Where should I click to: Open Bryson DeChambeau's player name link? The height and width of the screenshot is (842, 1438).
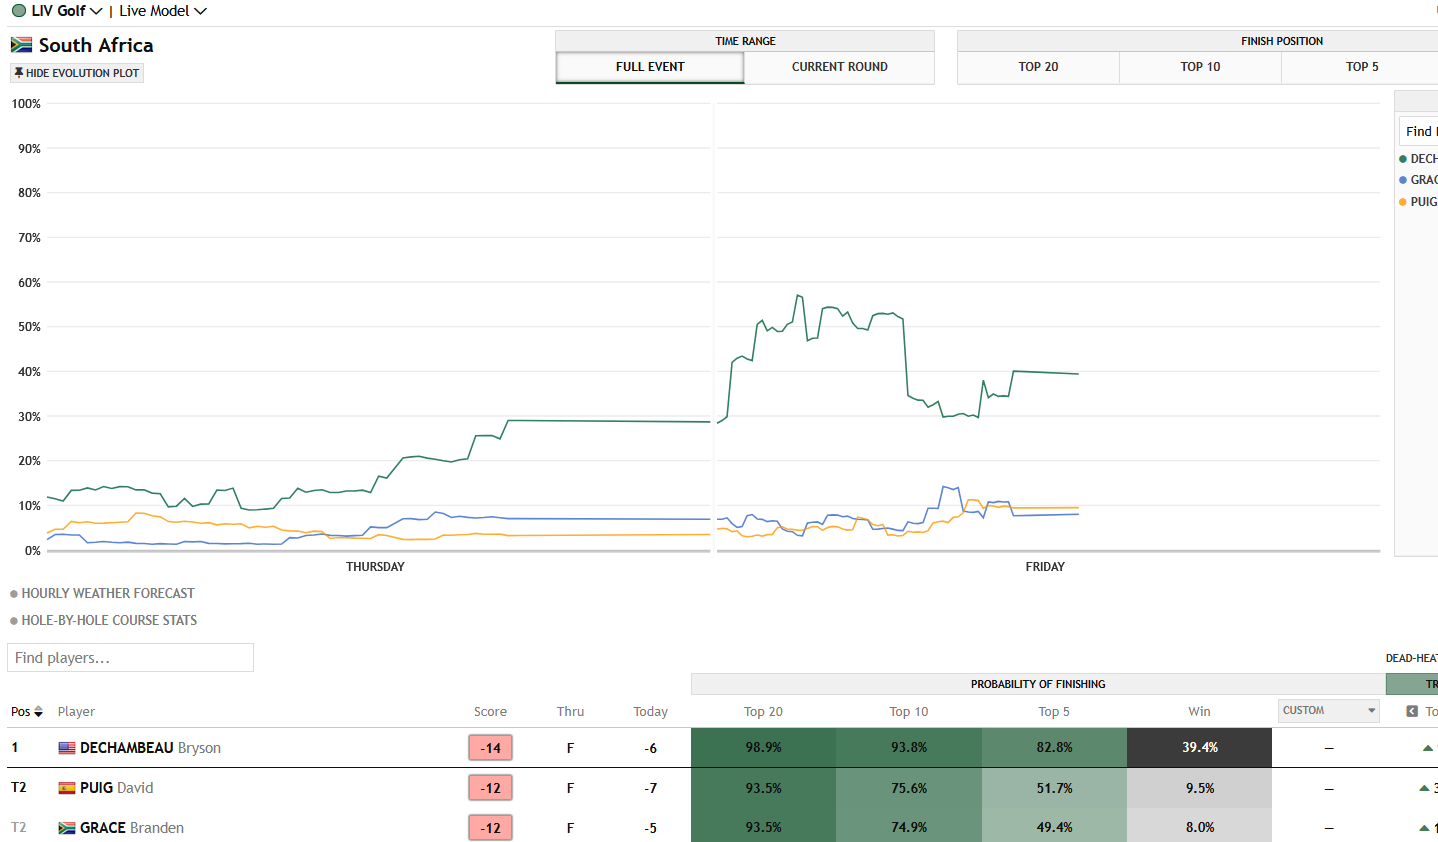[x=150, y=748]
